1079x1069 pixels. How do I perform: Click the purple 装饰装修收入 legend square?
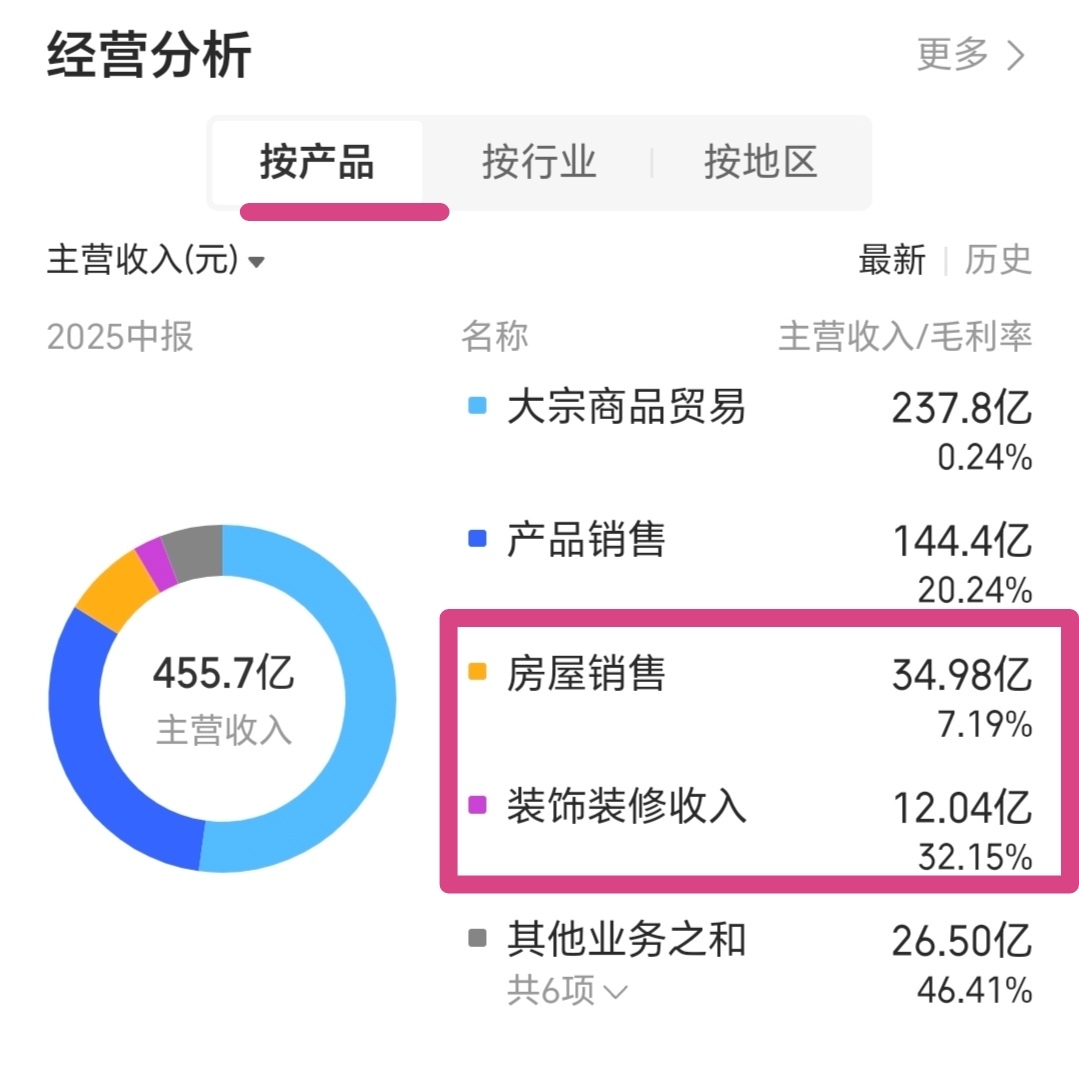pos(478,804)
